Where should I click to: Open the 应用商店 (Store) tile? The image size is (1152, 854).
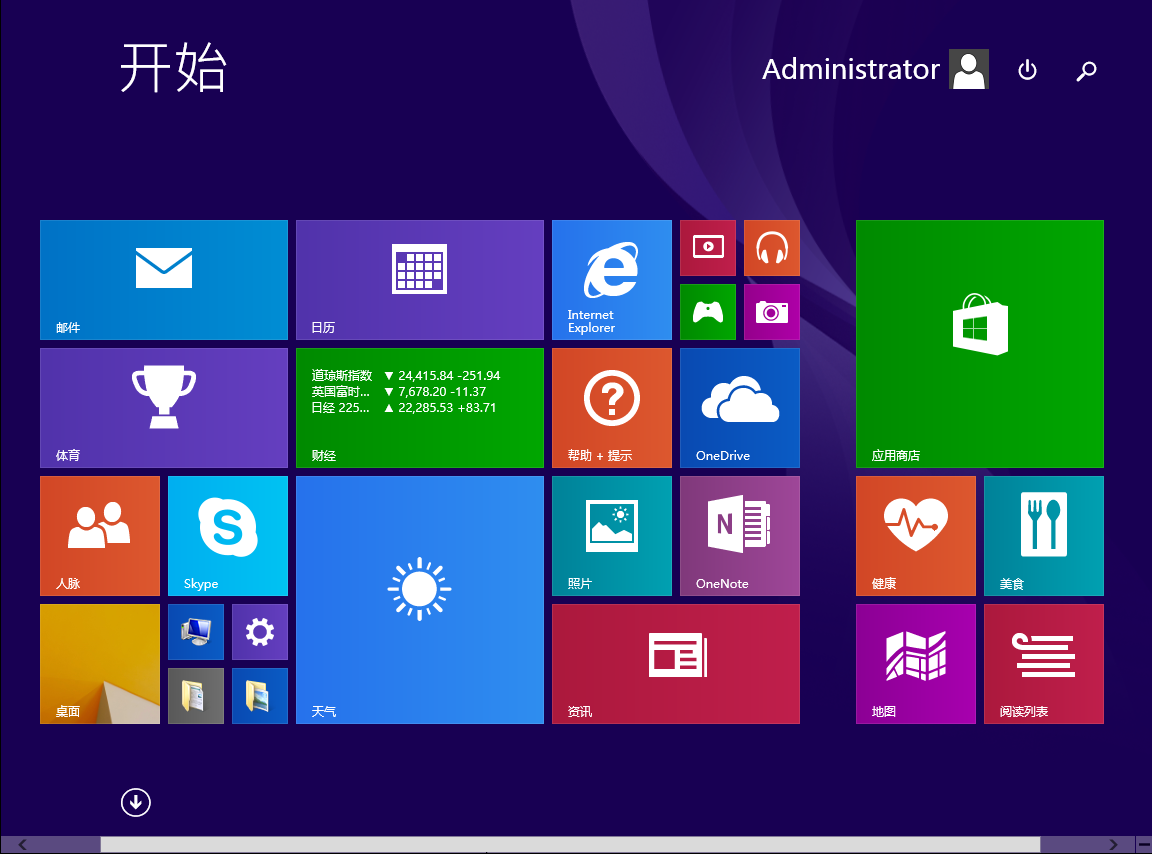click(x=979, y=344)
